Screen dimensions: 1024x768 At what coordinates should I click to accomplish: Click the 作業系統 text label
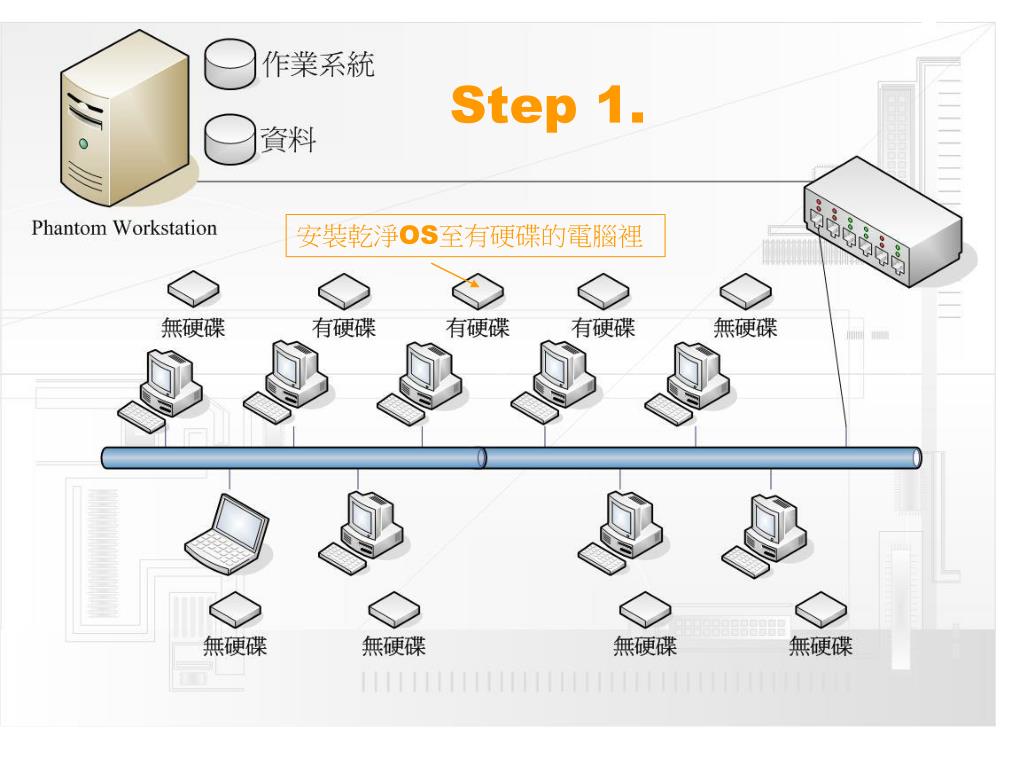tap(318, 64)
